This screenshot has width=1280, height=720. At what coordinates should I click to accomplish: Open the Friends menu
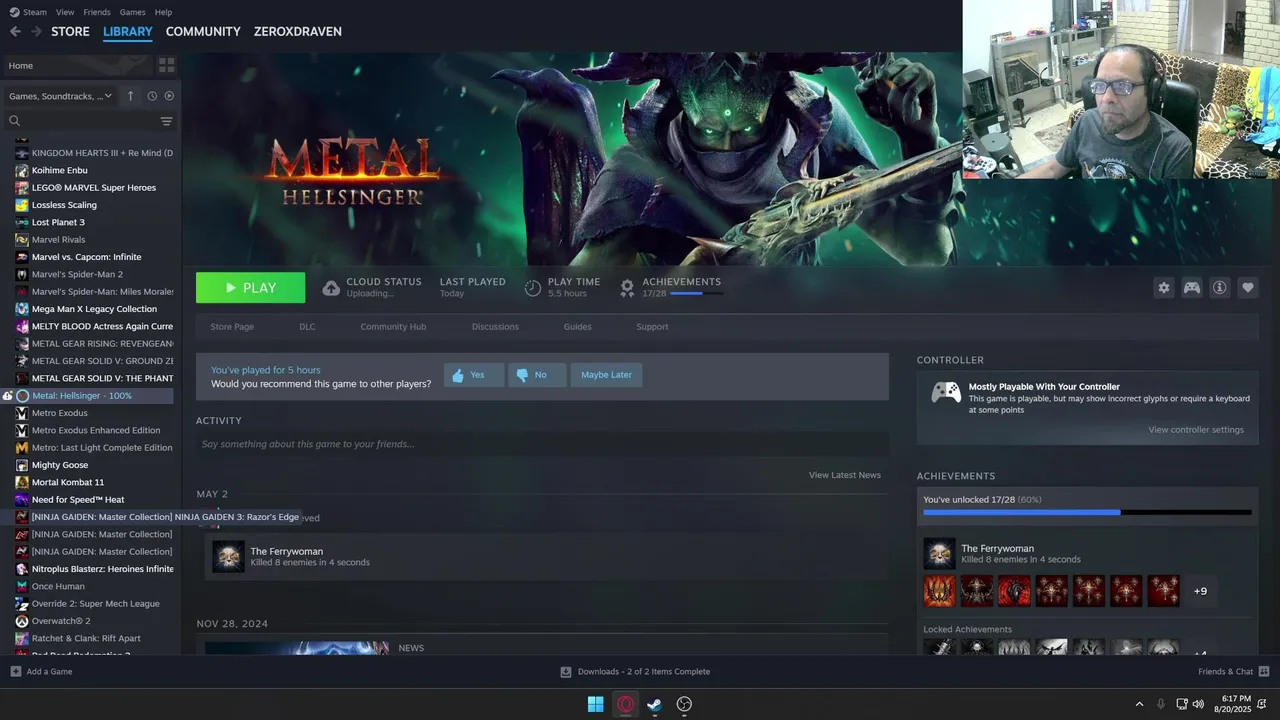[97, 12]
